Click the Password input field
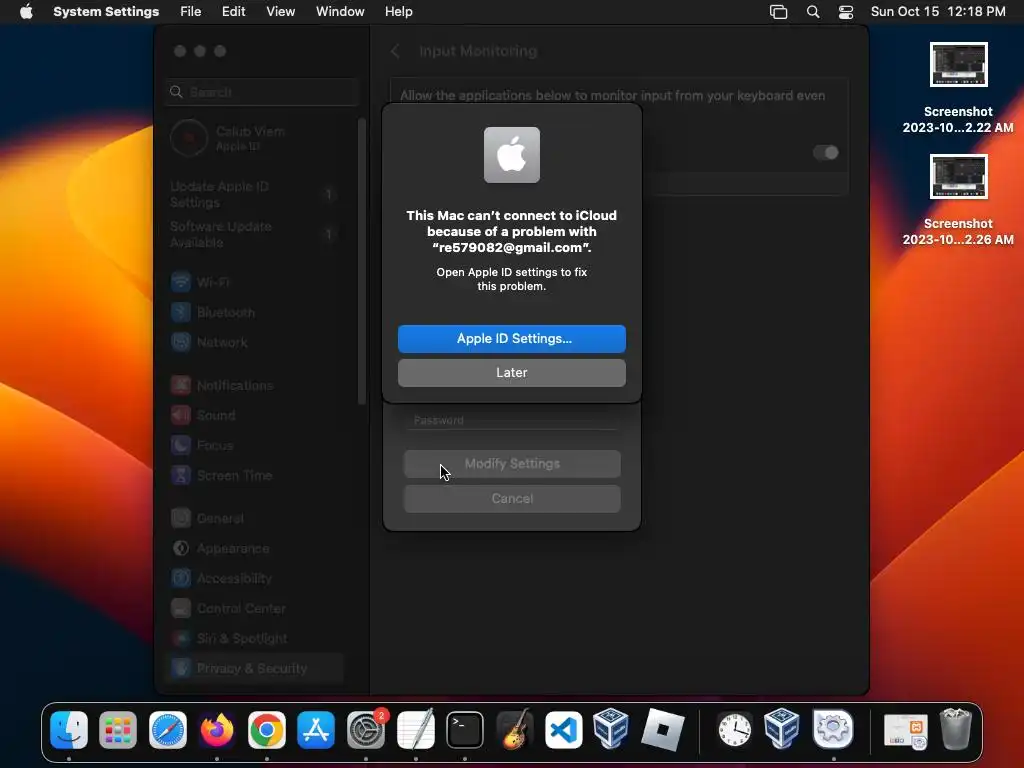This screenshot has width=1024, height=768. click(x=512, y=420)
